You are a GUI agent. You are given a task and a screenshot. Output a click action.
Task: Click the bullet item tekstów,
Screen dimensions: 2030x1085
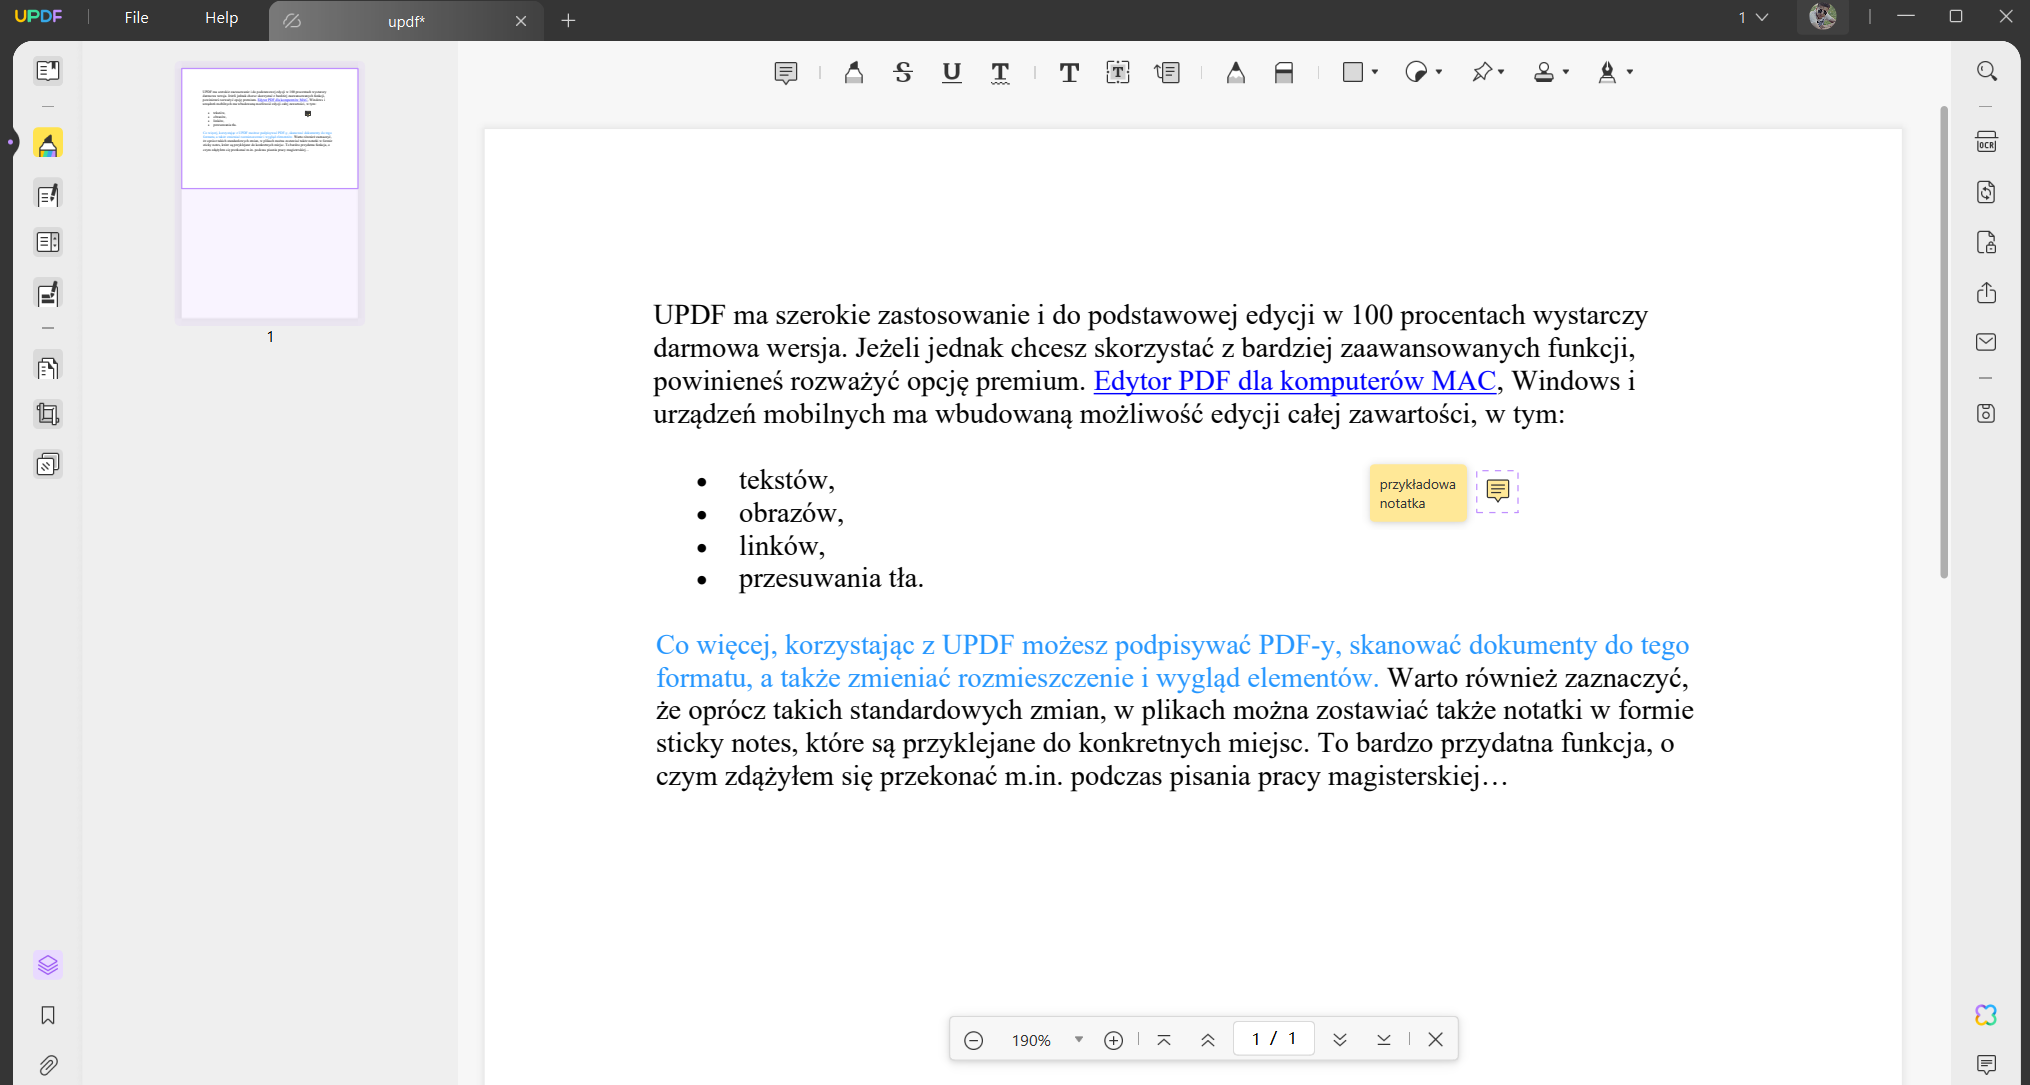[786, 480]
